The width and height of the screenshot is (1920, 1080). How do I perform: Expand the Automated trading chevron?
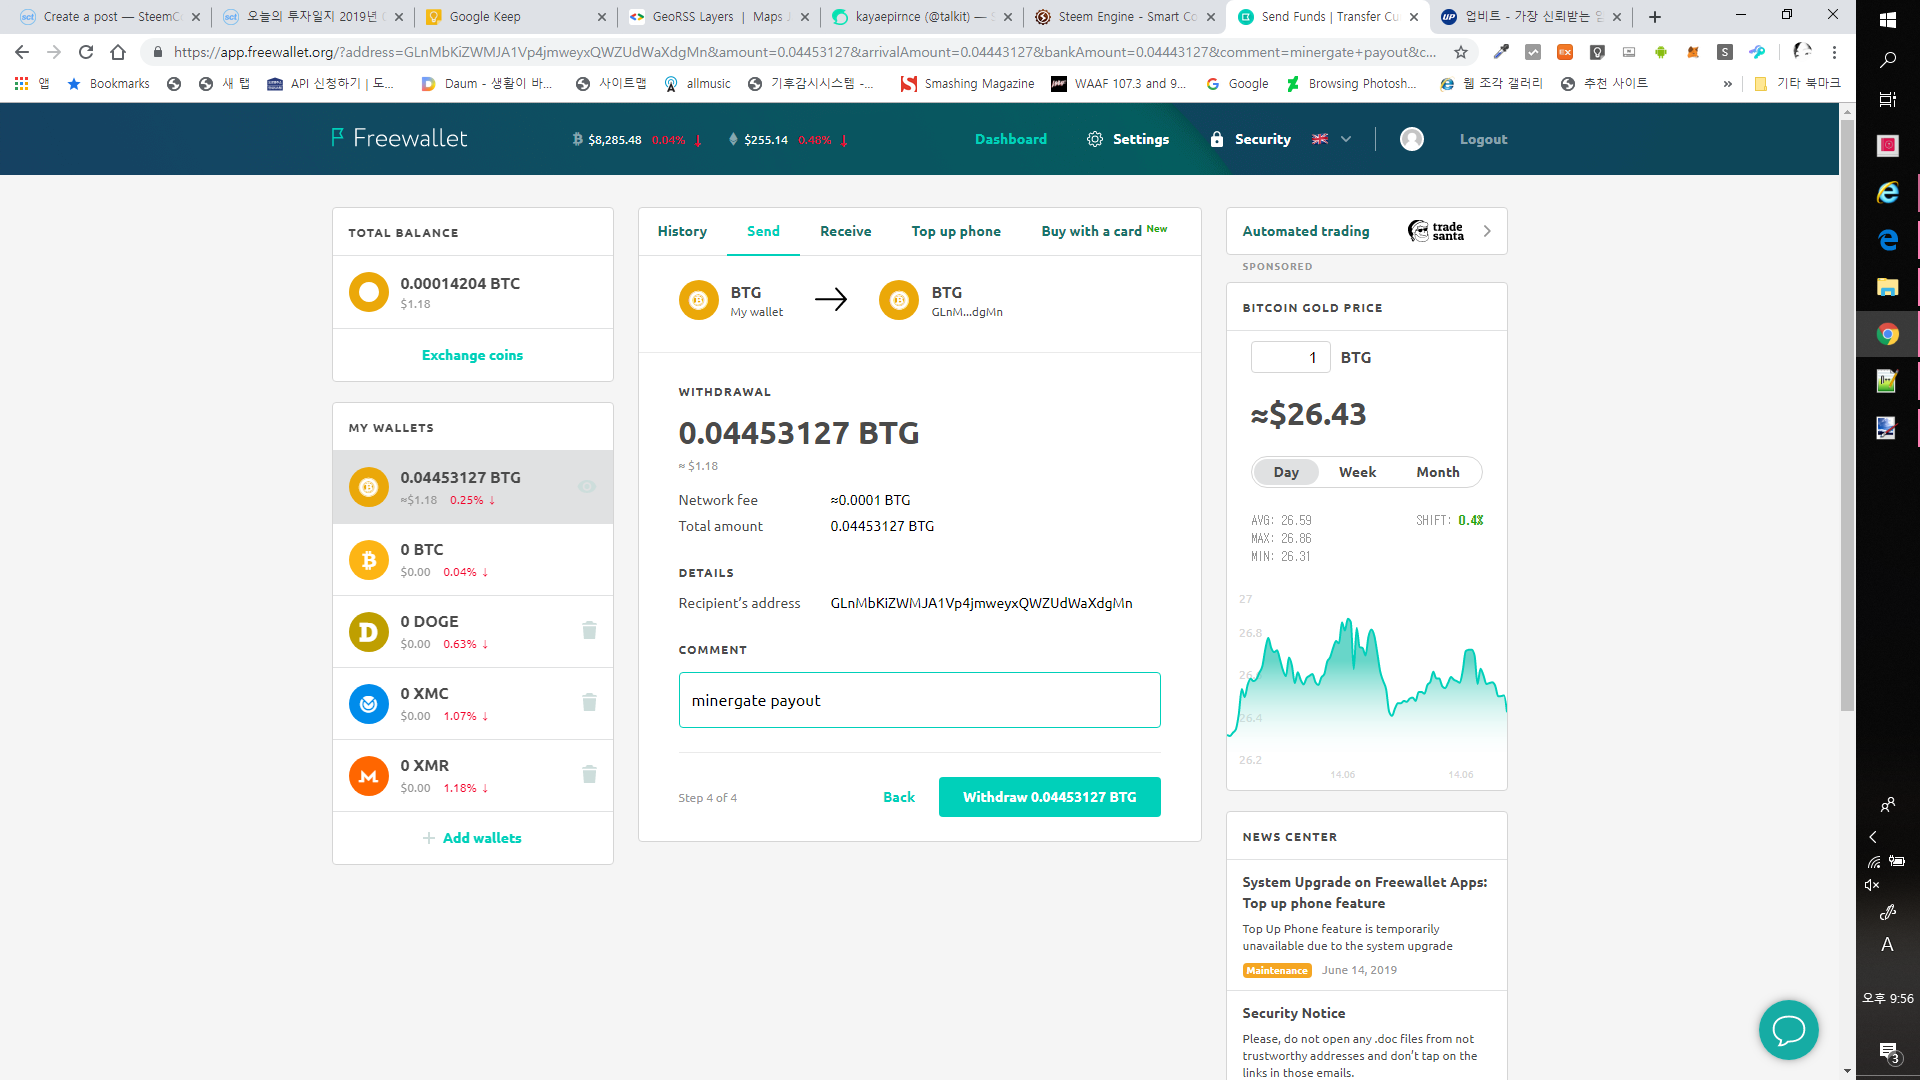pyautogui.click(x=1487, y=231)
